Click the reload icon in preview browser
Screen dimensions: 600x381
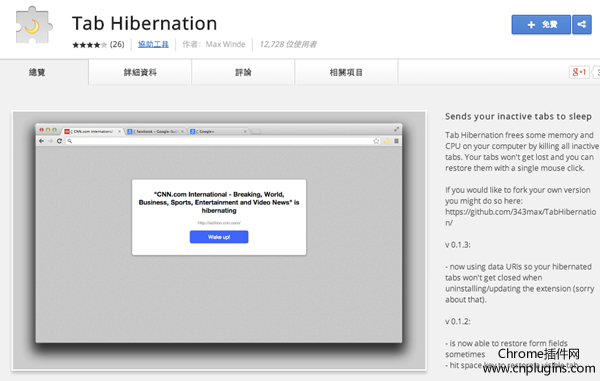[59, 141]
